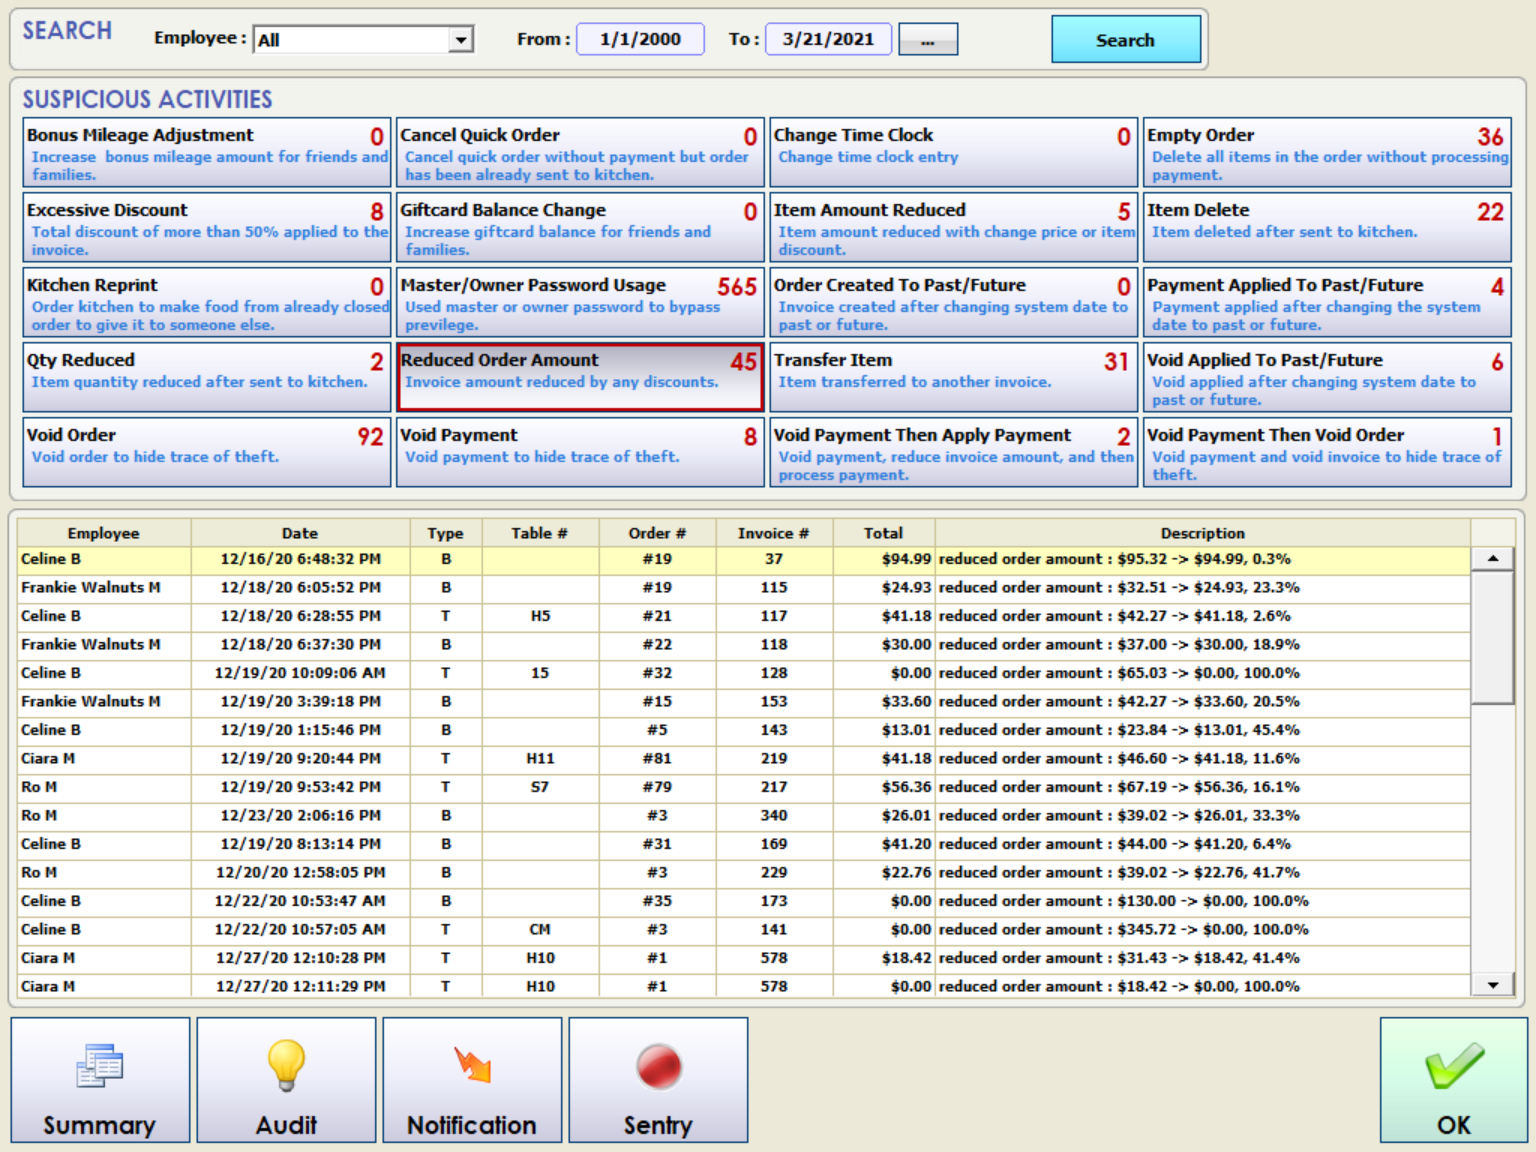Click the table scroll down arrow

tap(1493, 985)
